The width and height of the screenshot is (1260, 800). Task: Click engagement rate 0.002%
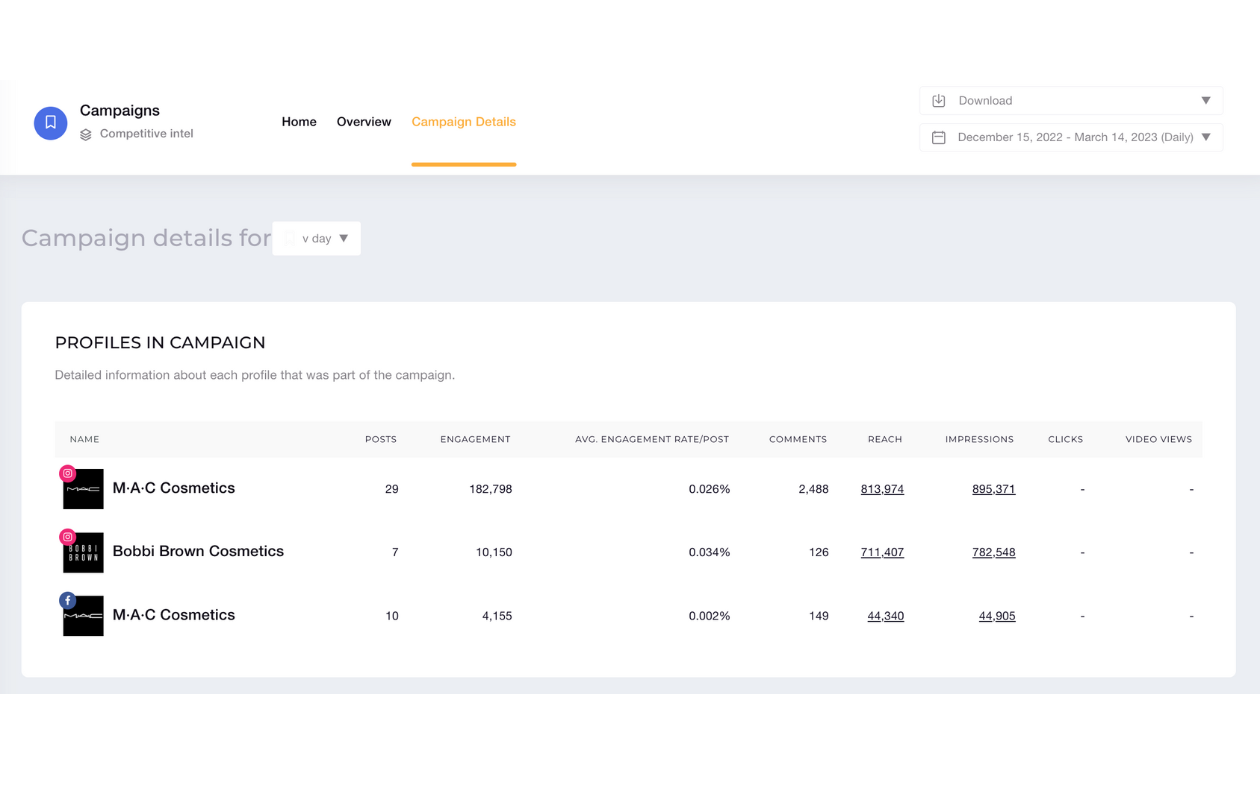709,616
